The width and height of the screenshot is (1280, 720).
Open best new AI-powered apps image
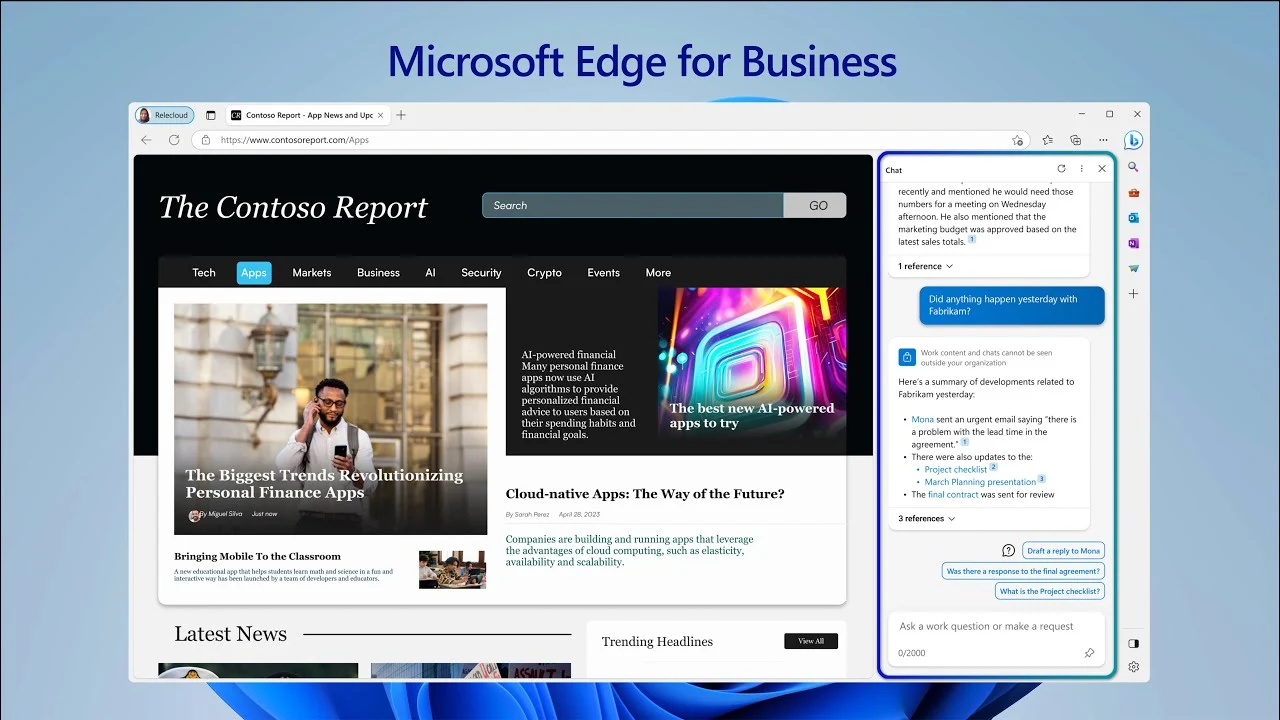click(x=751, y=370)
